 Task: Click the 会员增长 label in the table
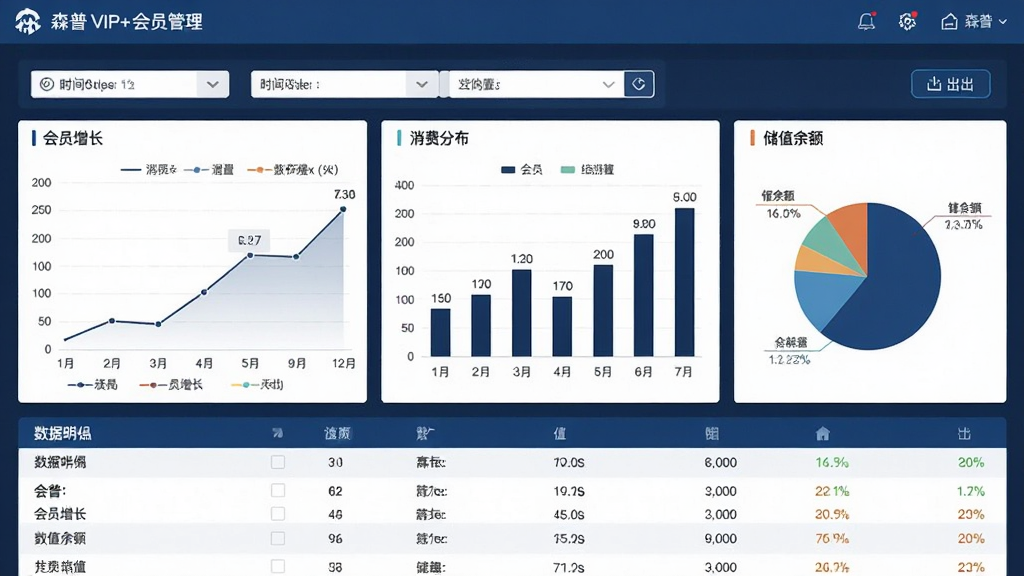60,514
